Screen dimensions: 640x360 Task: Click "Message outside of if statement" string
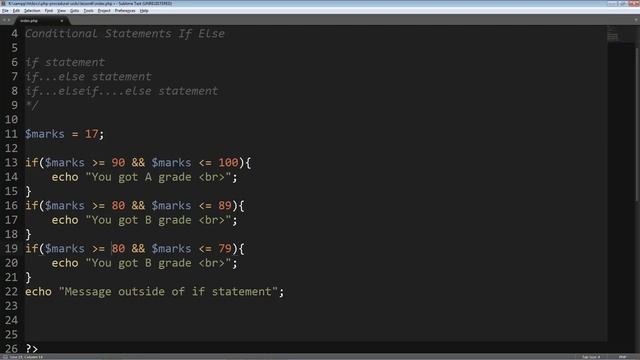pos(168,291)
